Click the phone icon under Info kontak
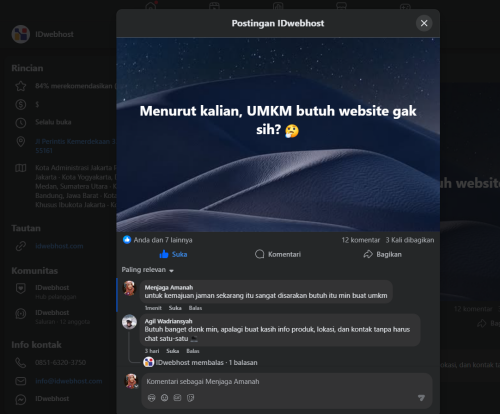Viewport: 500px width, 414px height. pos(21,363)
